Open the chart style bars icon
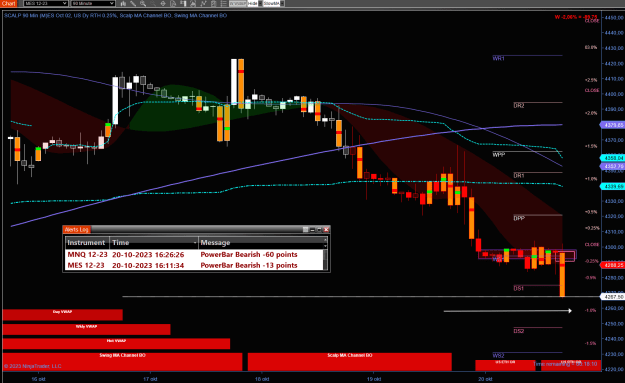625x383 pixels. click(x=124, y=4)
